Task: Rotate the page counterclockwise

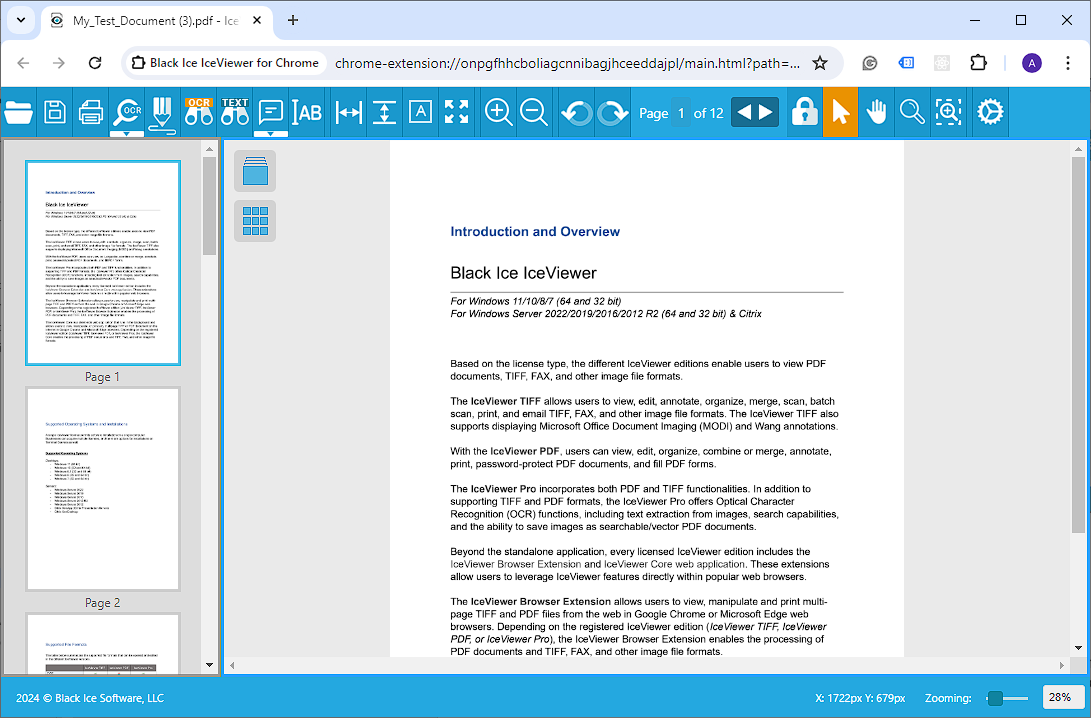Action: pos(575,113)
